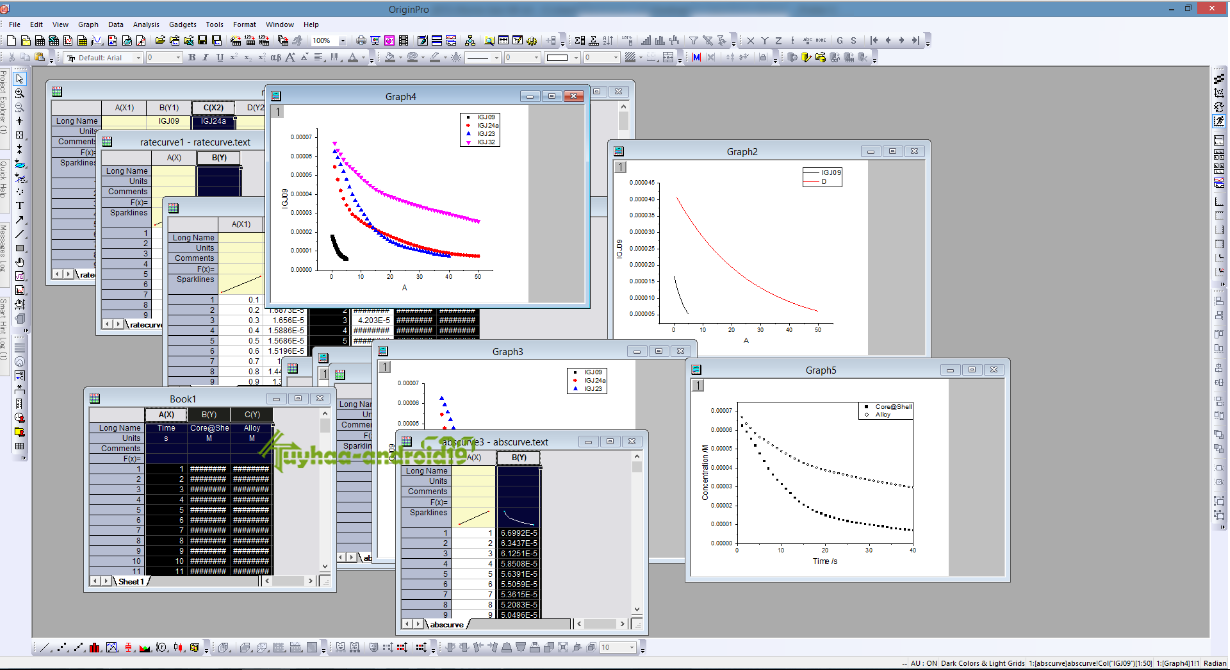Select the Zoom Out tool
The height and width of the screenshot is (670, 1230).
[20, 107]
